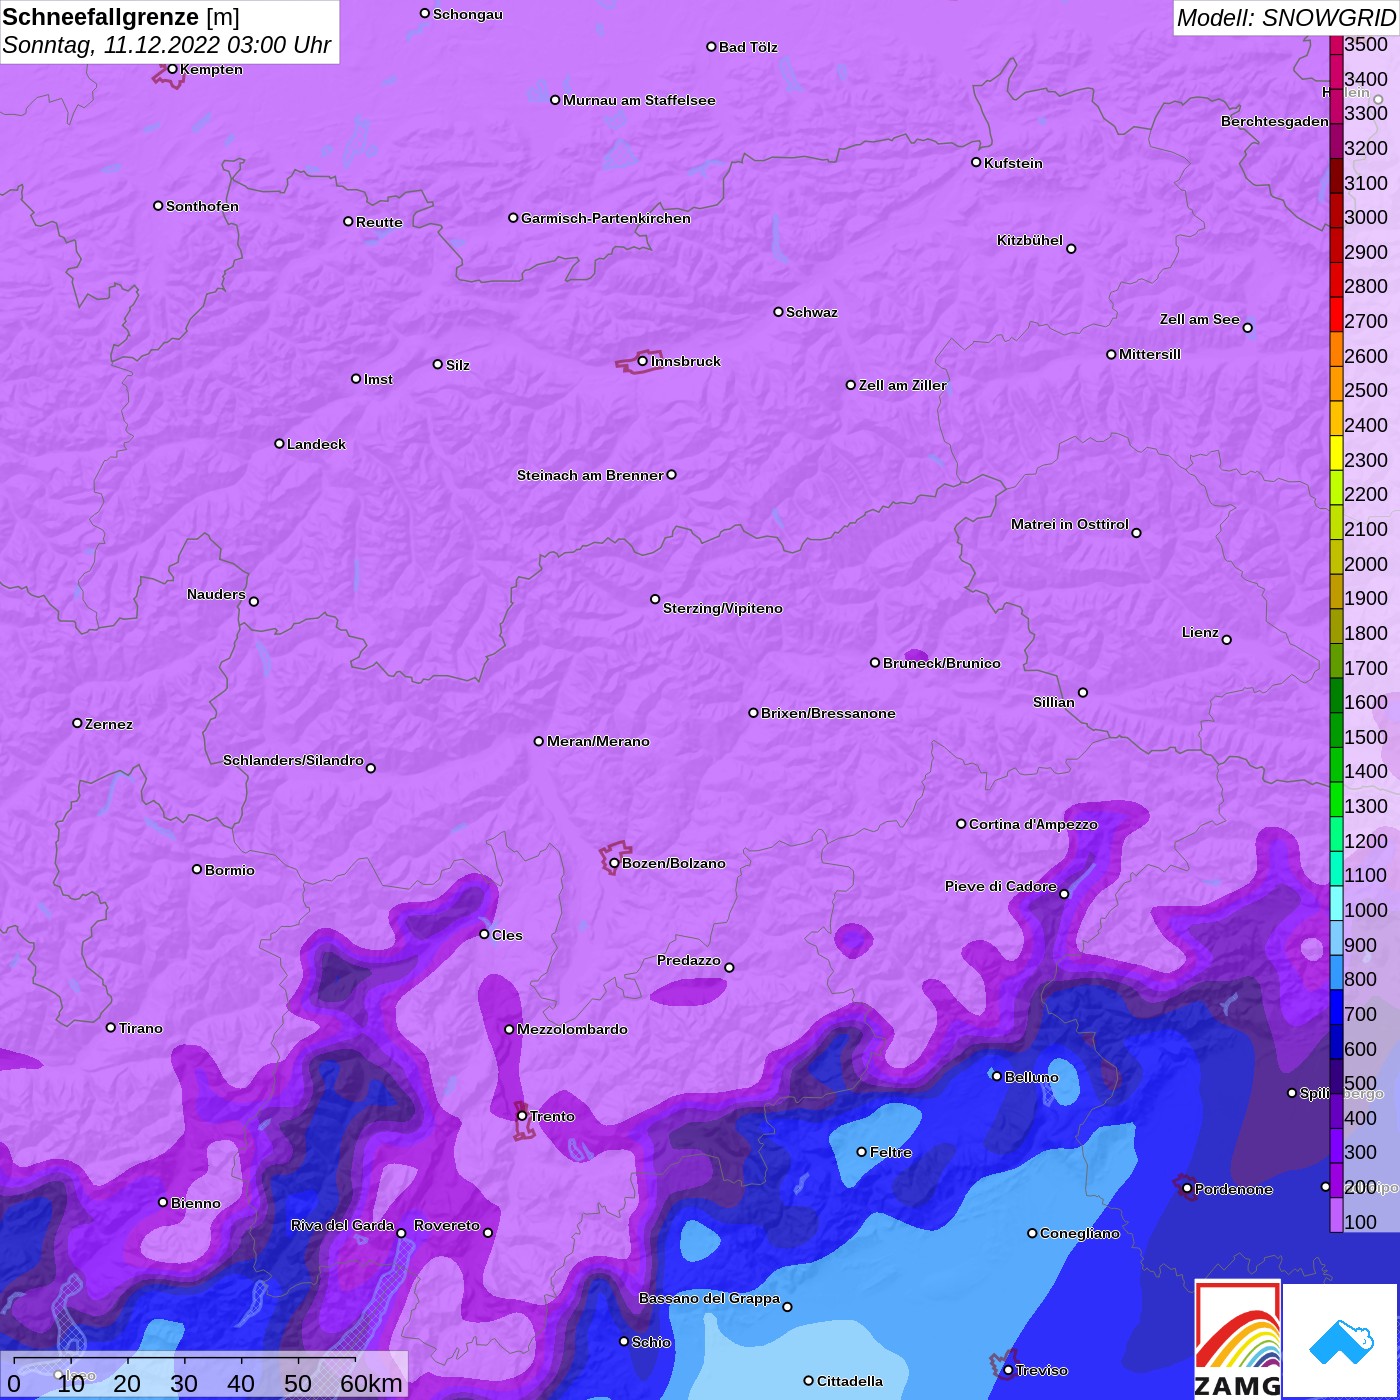
Task: Click the 'Garmisch-Partenkirchen' label
Action: (606, 218)
